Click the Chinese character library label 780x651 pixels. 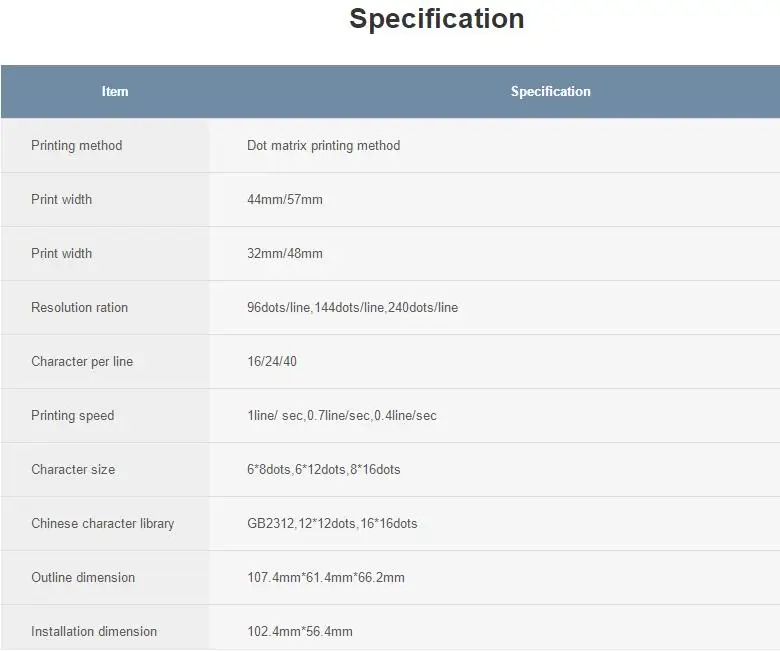[102, 524]
